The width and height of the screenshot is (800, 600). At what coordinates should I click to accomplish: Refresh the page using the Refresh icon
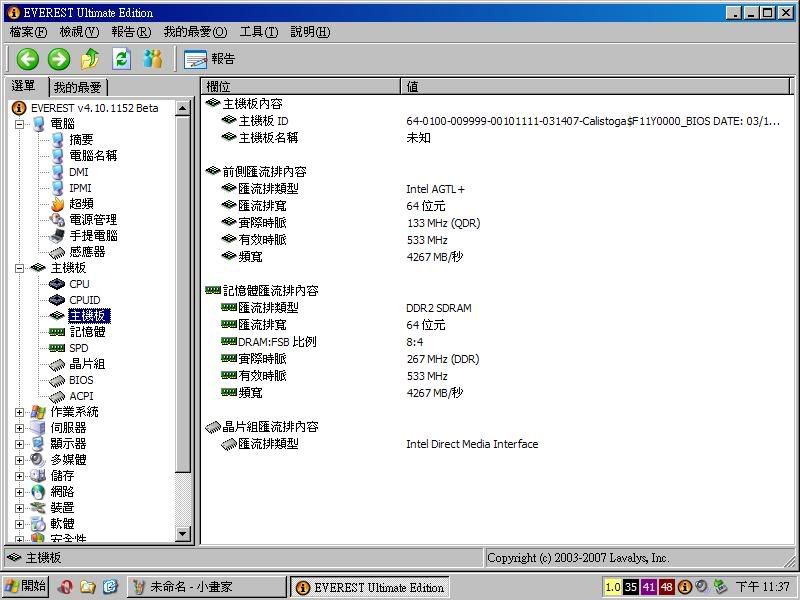122,59
